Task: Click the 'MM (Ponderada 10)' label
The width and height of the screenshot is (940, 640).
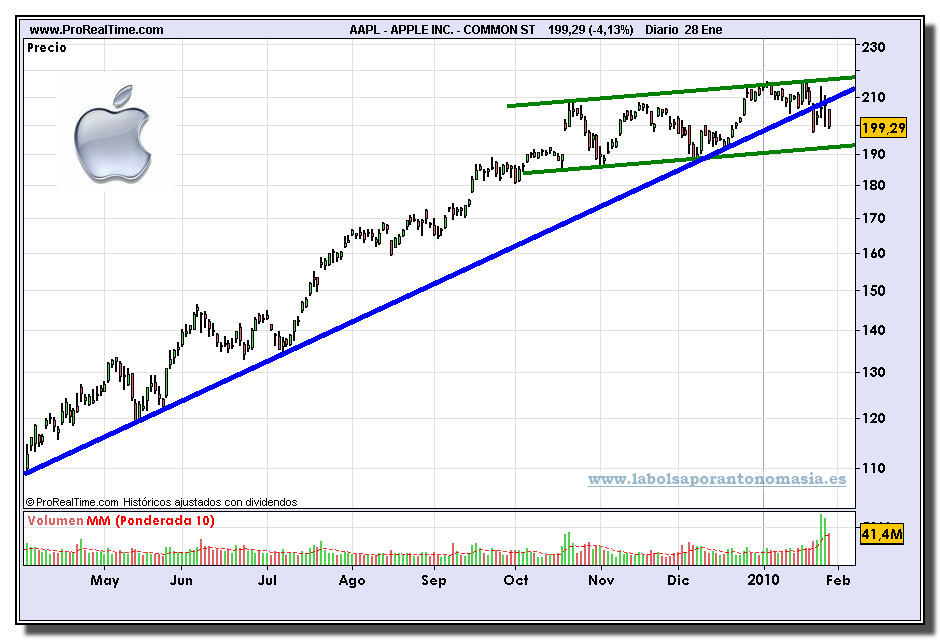Action: [150, 520]
